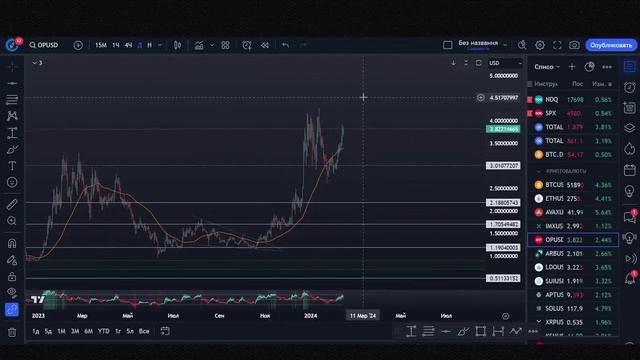Viewport: 640px width, 360px height.
Task: Toggle stay in drawing mode
Action: click(12, 260)
